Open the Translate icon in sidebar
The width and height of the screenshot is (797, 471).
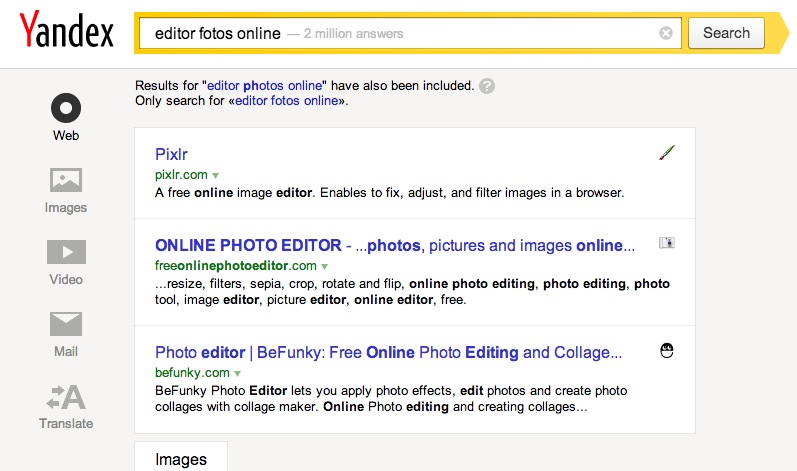[x=66, y=397]
